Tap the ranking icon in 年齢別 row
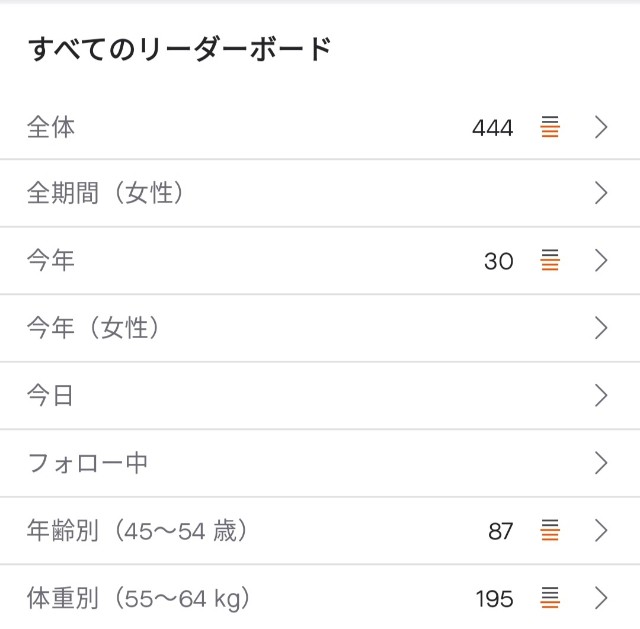The height and width of the screenshot is (629, 640). [x=550, y=530]
